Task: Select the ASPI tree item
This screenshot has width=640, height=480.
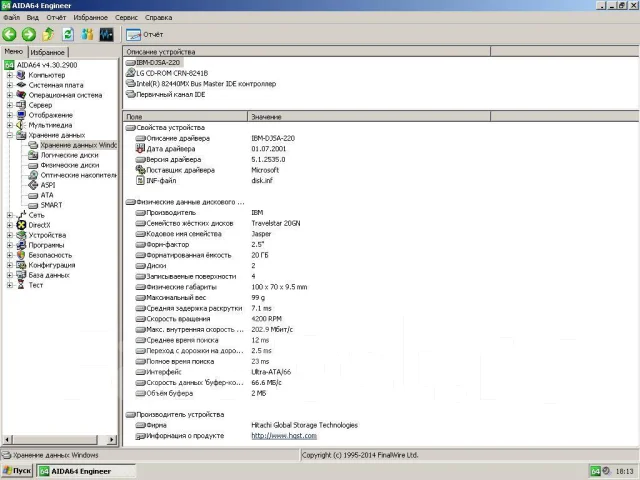Action: click(x=48, y=185)
